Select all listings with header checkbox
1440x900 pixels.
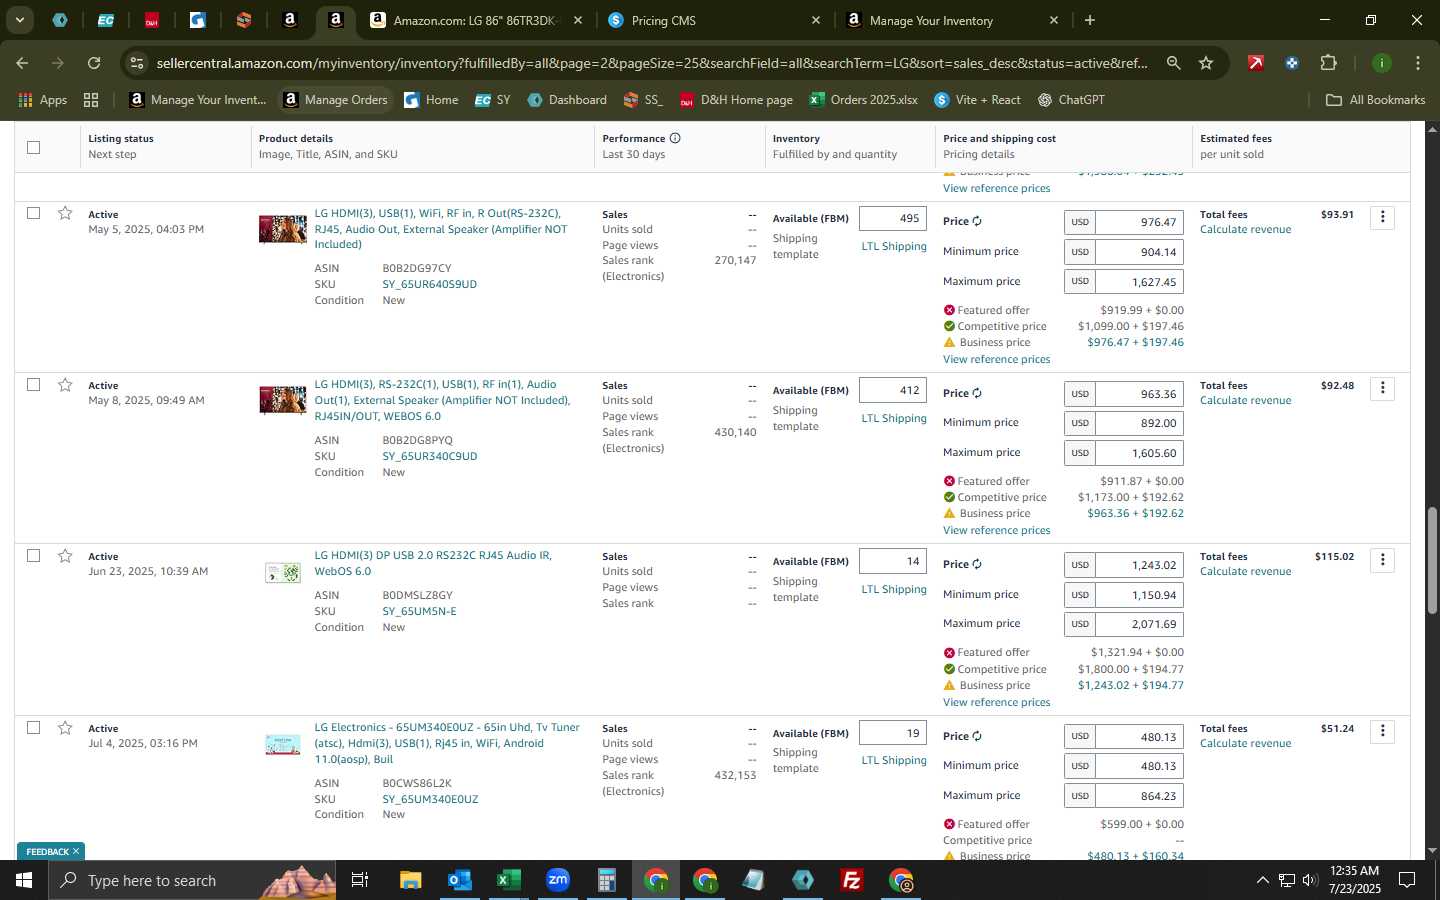point(33,147)
